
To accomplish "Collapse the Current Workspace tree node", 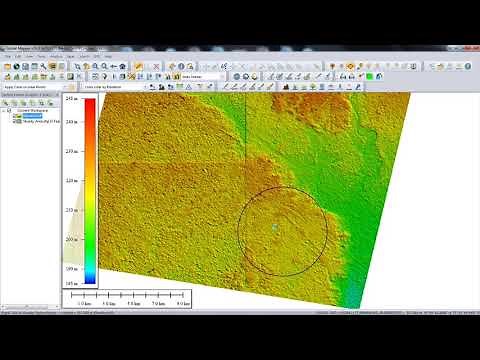I will tap(4, 110).
